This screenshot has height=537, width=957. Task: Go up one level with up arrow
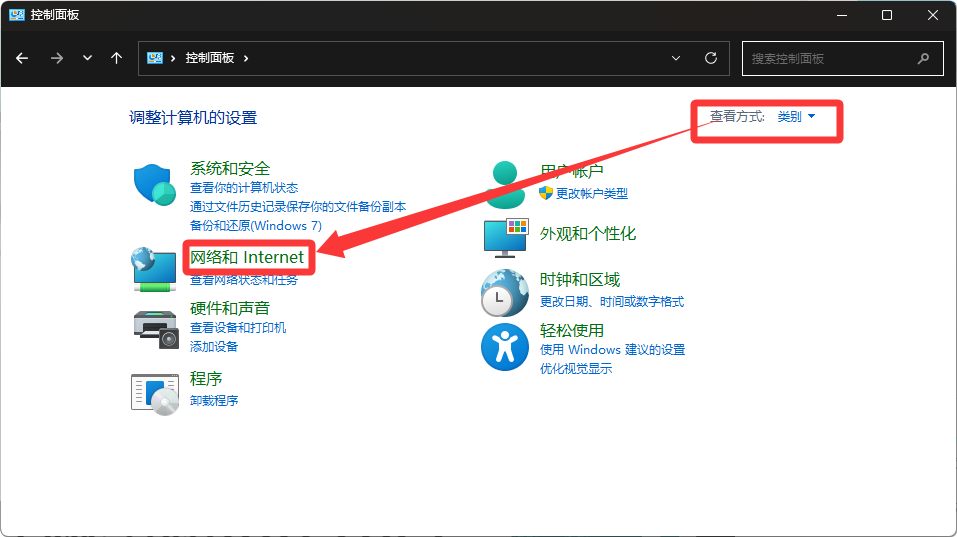[117, 58]
